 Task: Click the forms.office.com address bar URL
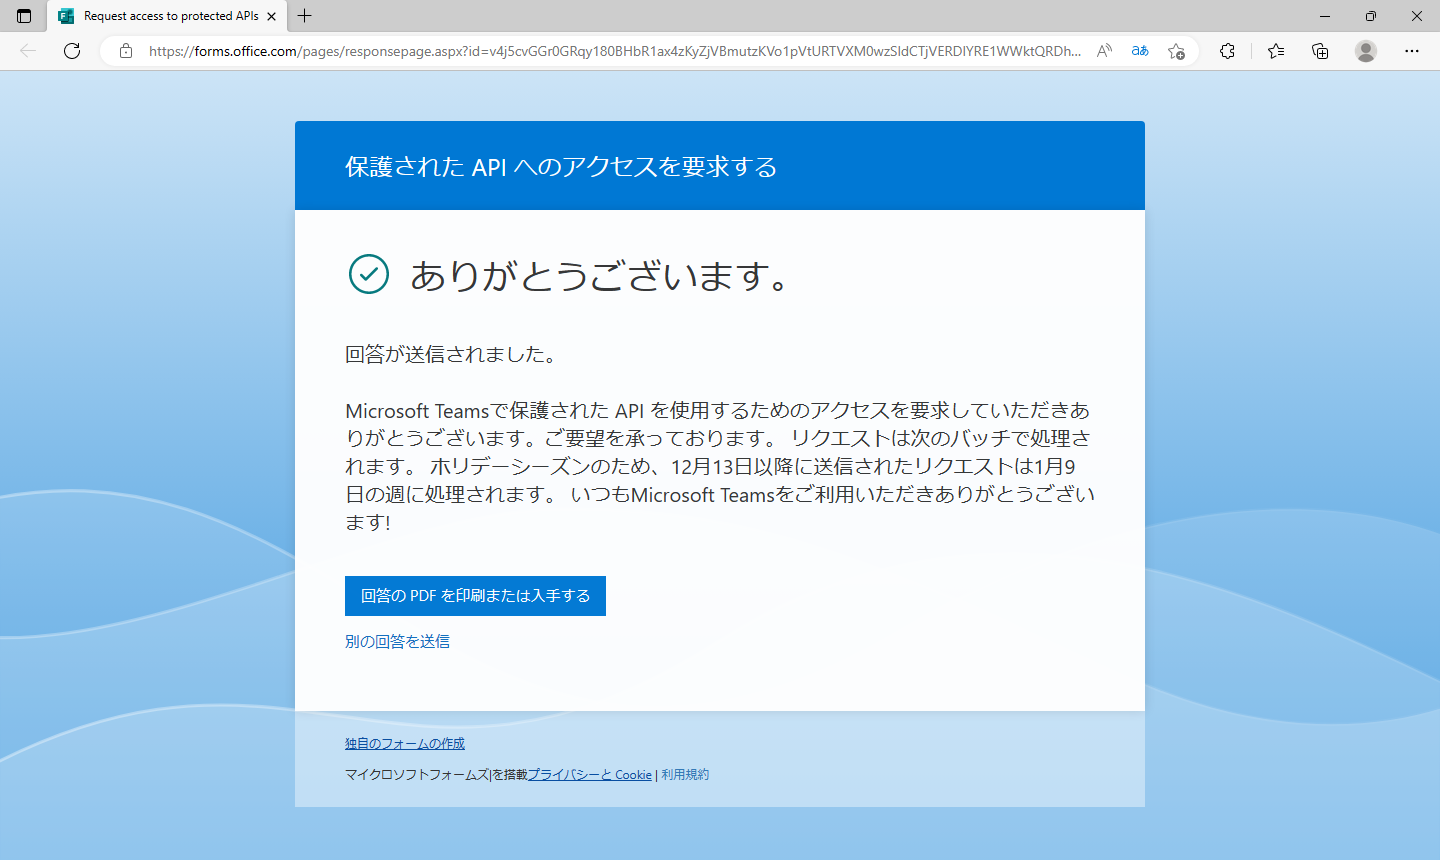(615, 51)
